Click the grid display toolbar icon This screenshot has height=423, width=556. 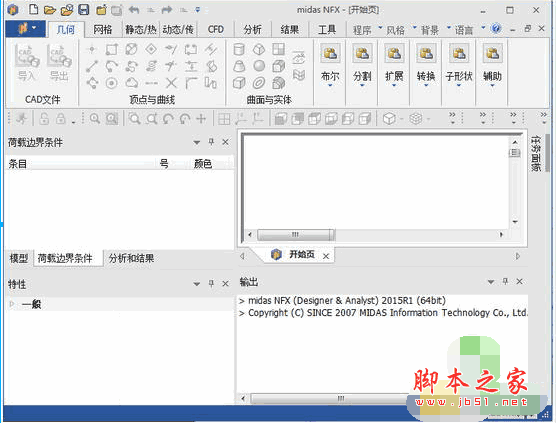tap(224, 118)
